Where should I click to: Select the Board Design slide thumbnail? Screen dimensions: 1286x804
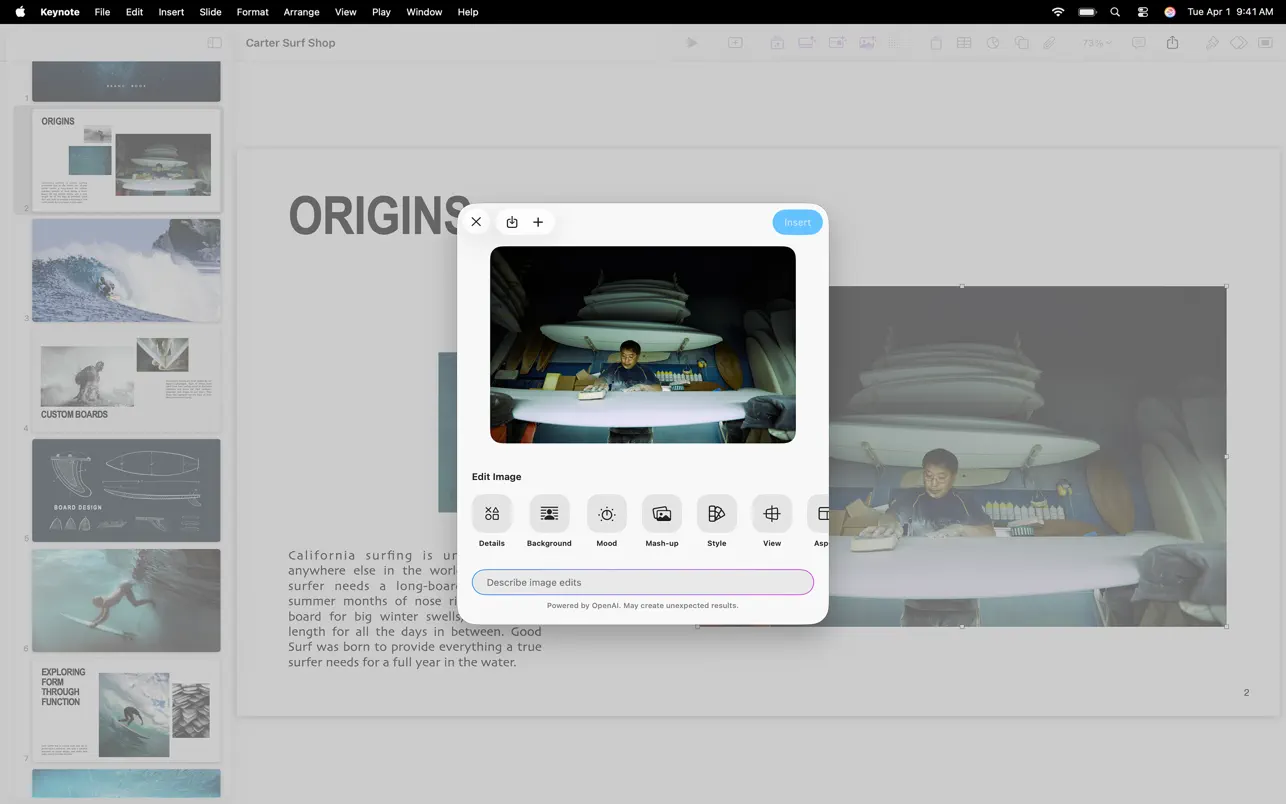[126, 490]
